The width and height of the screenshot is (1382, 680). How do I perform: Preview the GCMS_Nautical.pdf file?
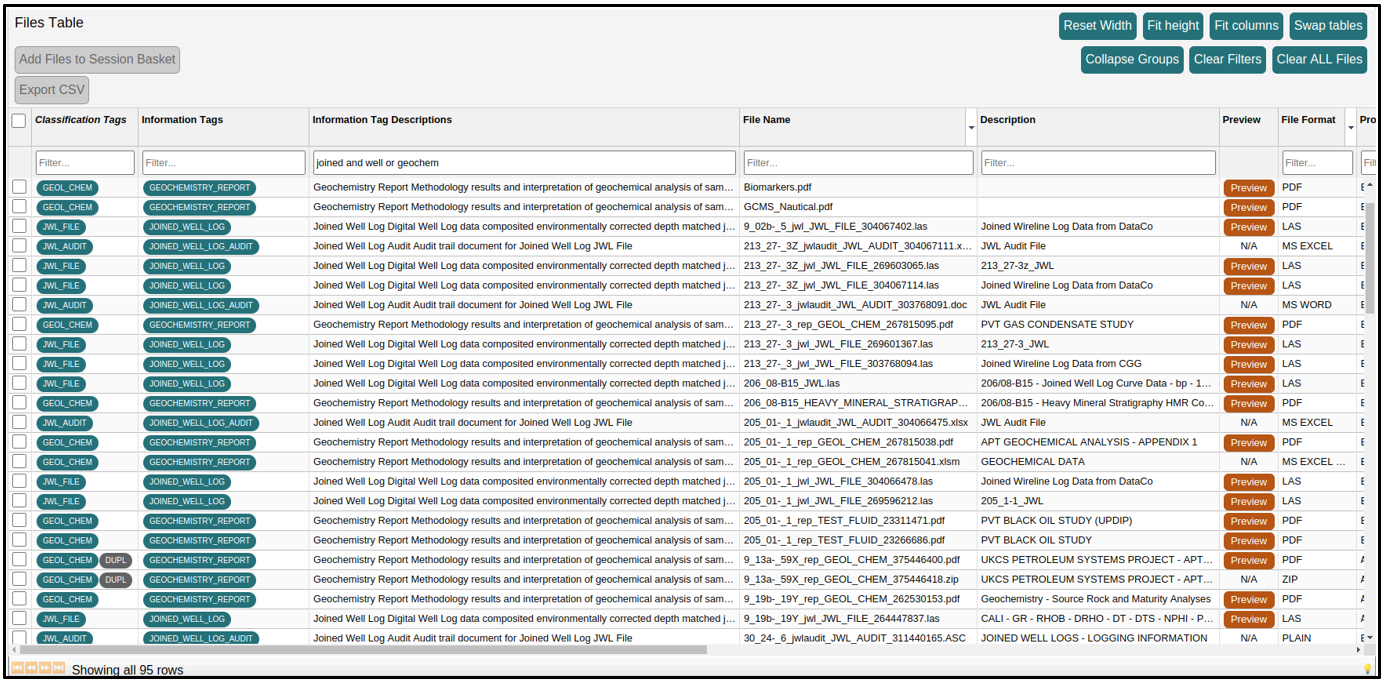tap(1248, 208)
